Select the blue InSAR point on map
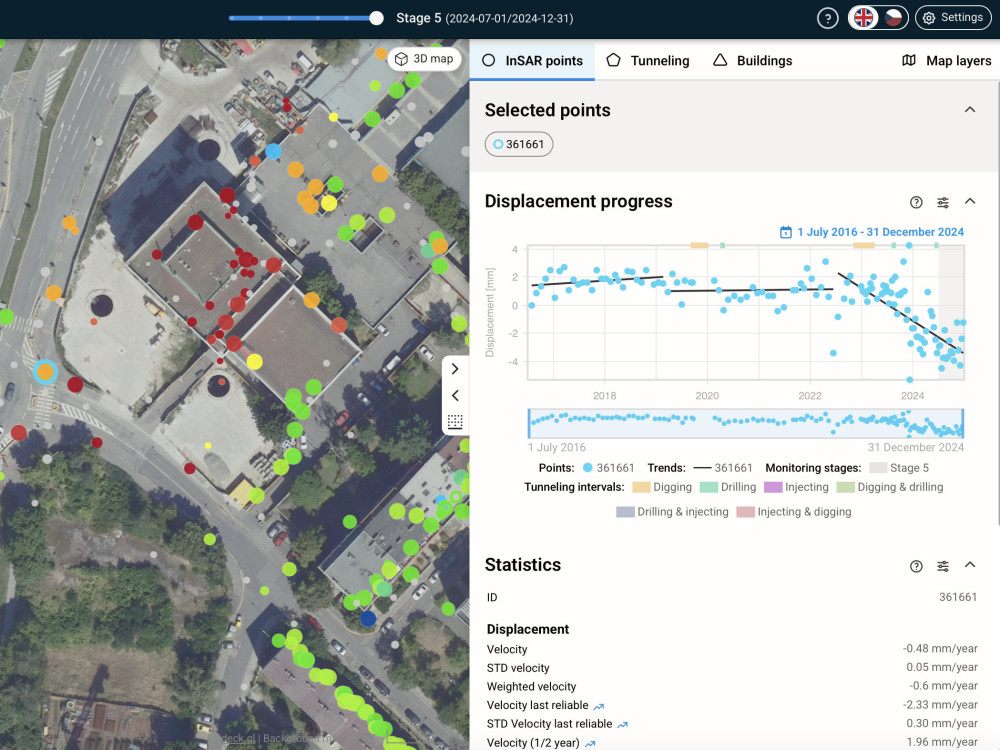Screen dimensions: 1000x750 click(x=273, y=151)
